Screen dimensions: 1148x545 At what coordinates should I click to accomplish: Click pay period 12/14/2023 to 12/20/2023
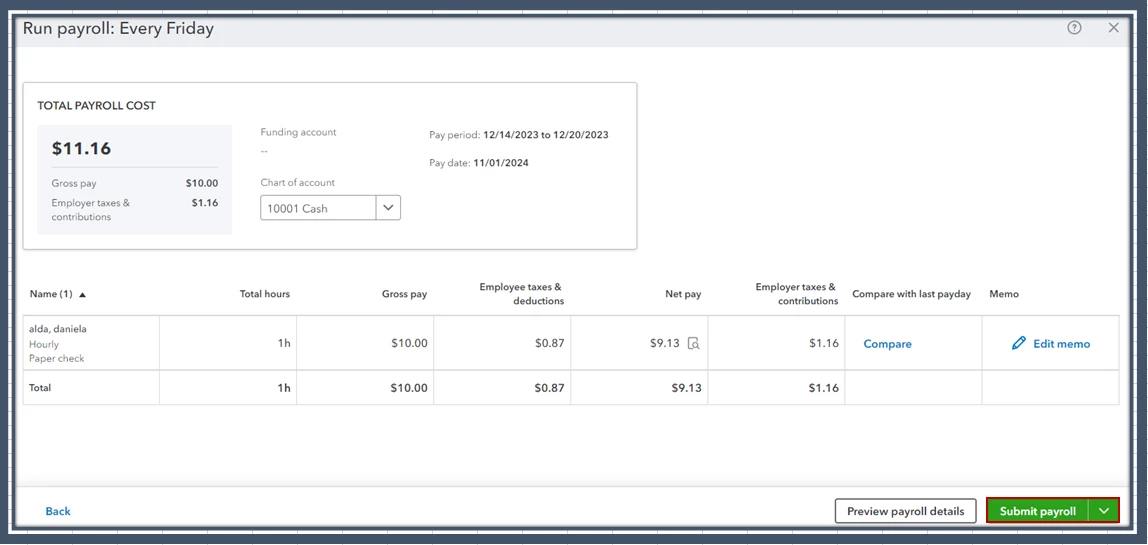545,135
